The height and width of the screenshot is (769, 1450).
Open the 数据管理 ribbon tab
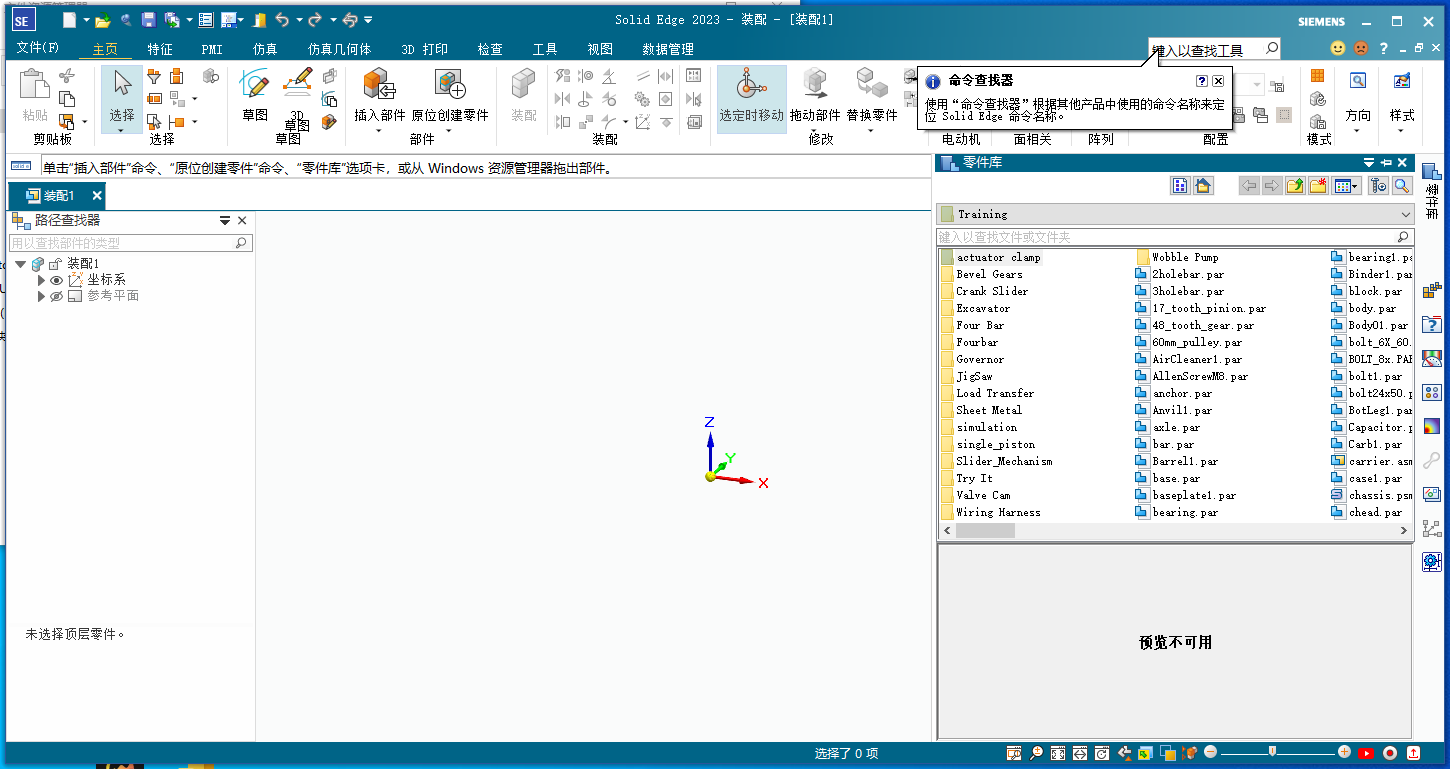point(668,48)
